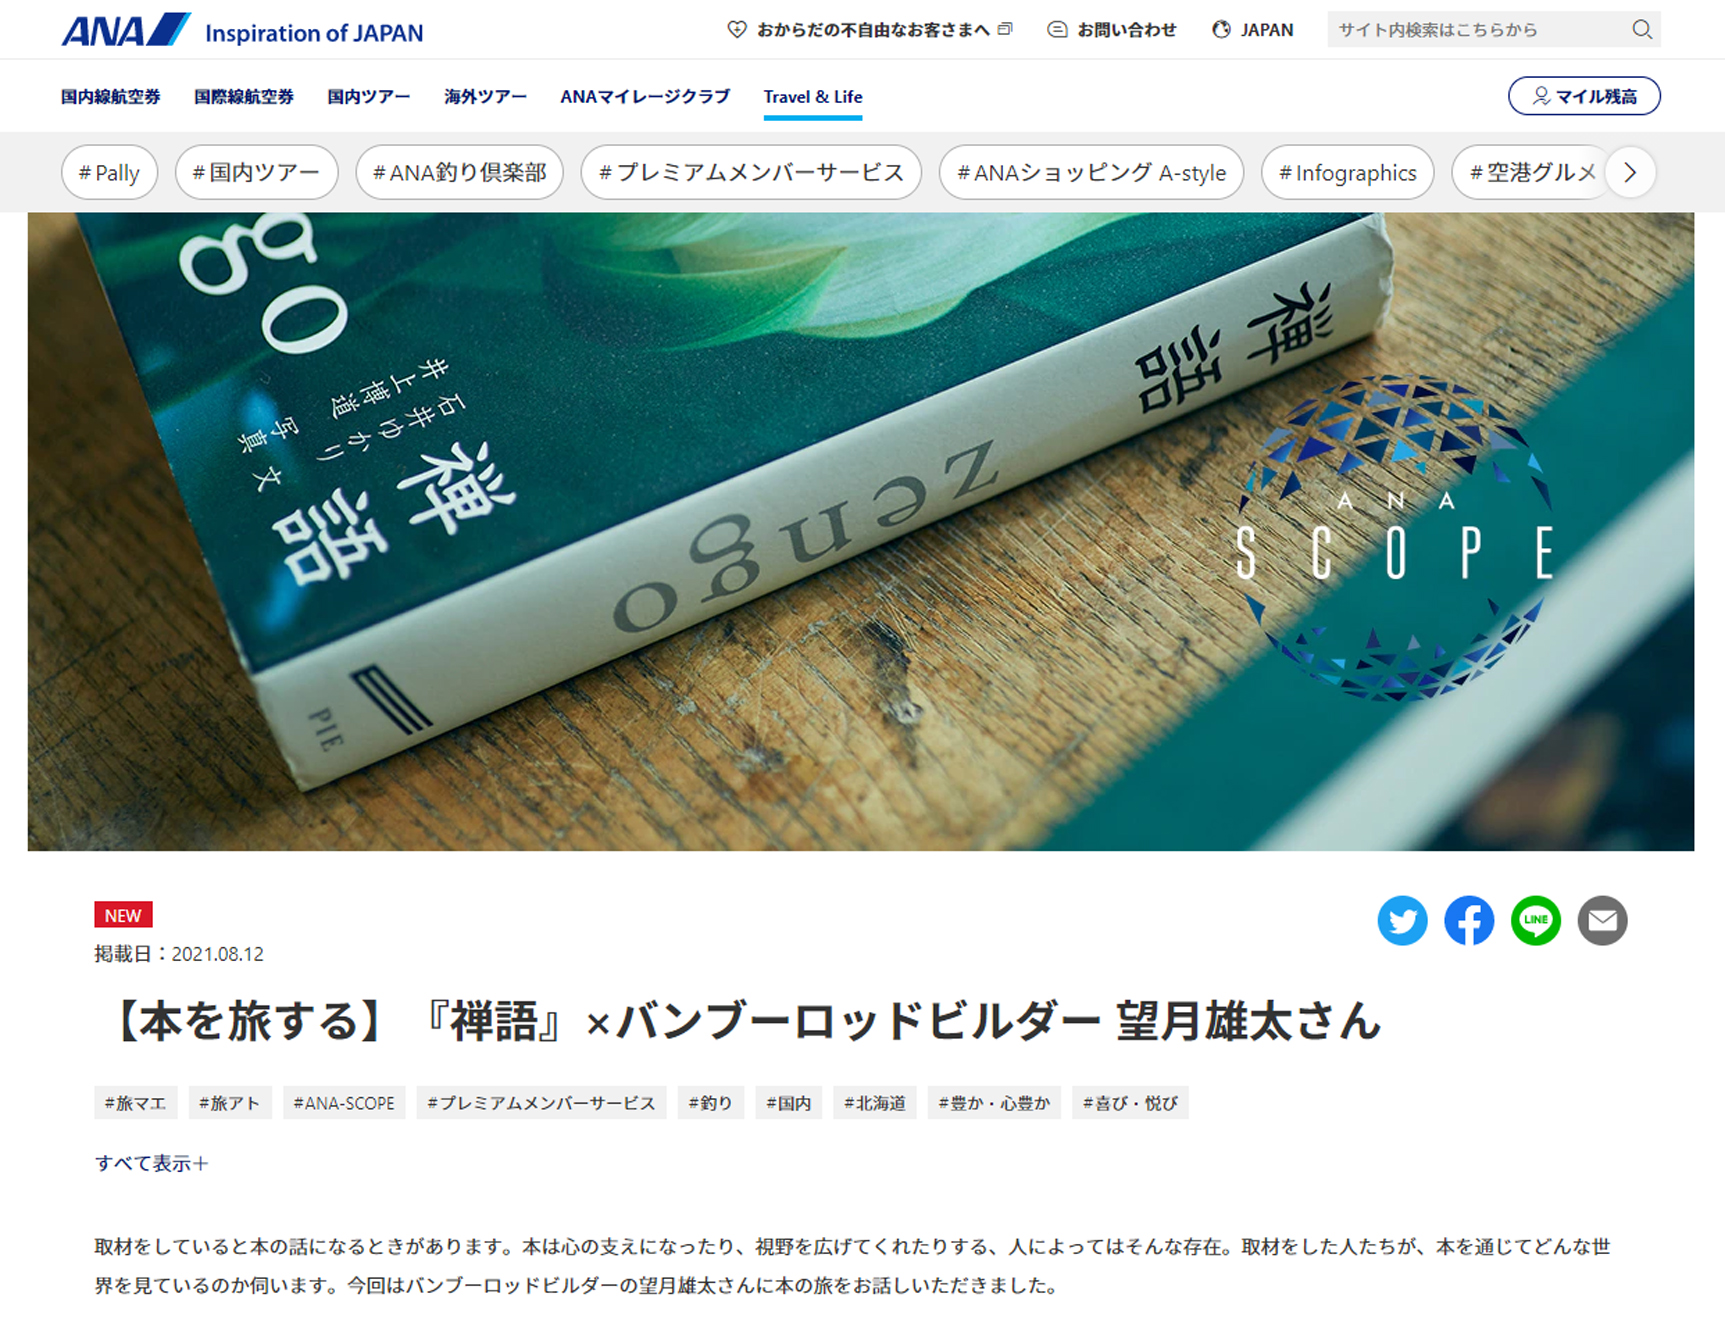
Task: Open ANAマイレージクラブ menu item
Action: pyautogui.click(x=645, y=97)
